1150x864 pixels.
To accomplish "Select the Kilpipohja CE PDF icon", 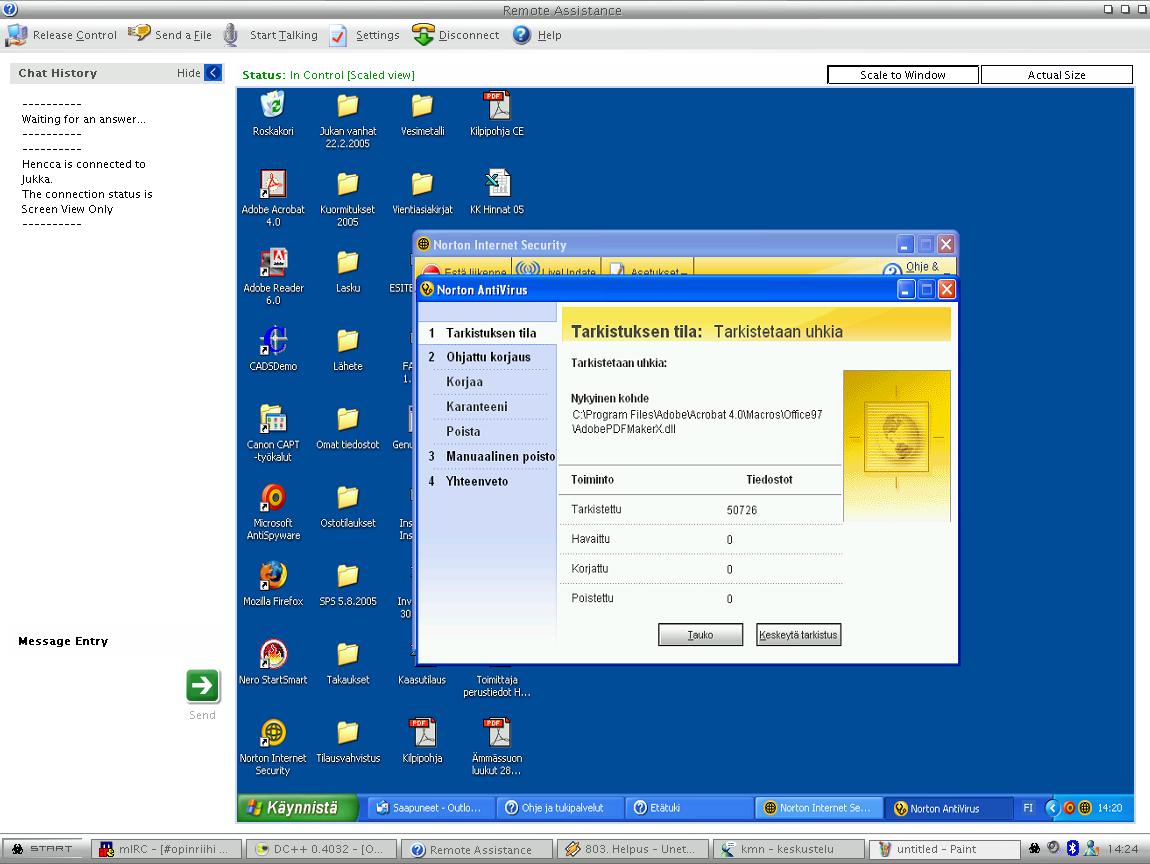I will click(497, 114).
